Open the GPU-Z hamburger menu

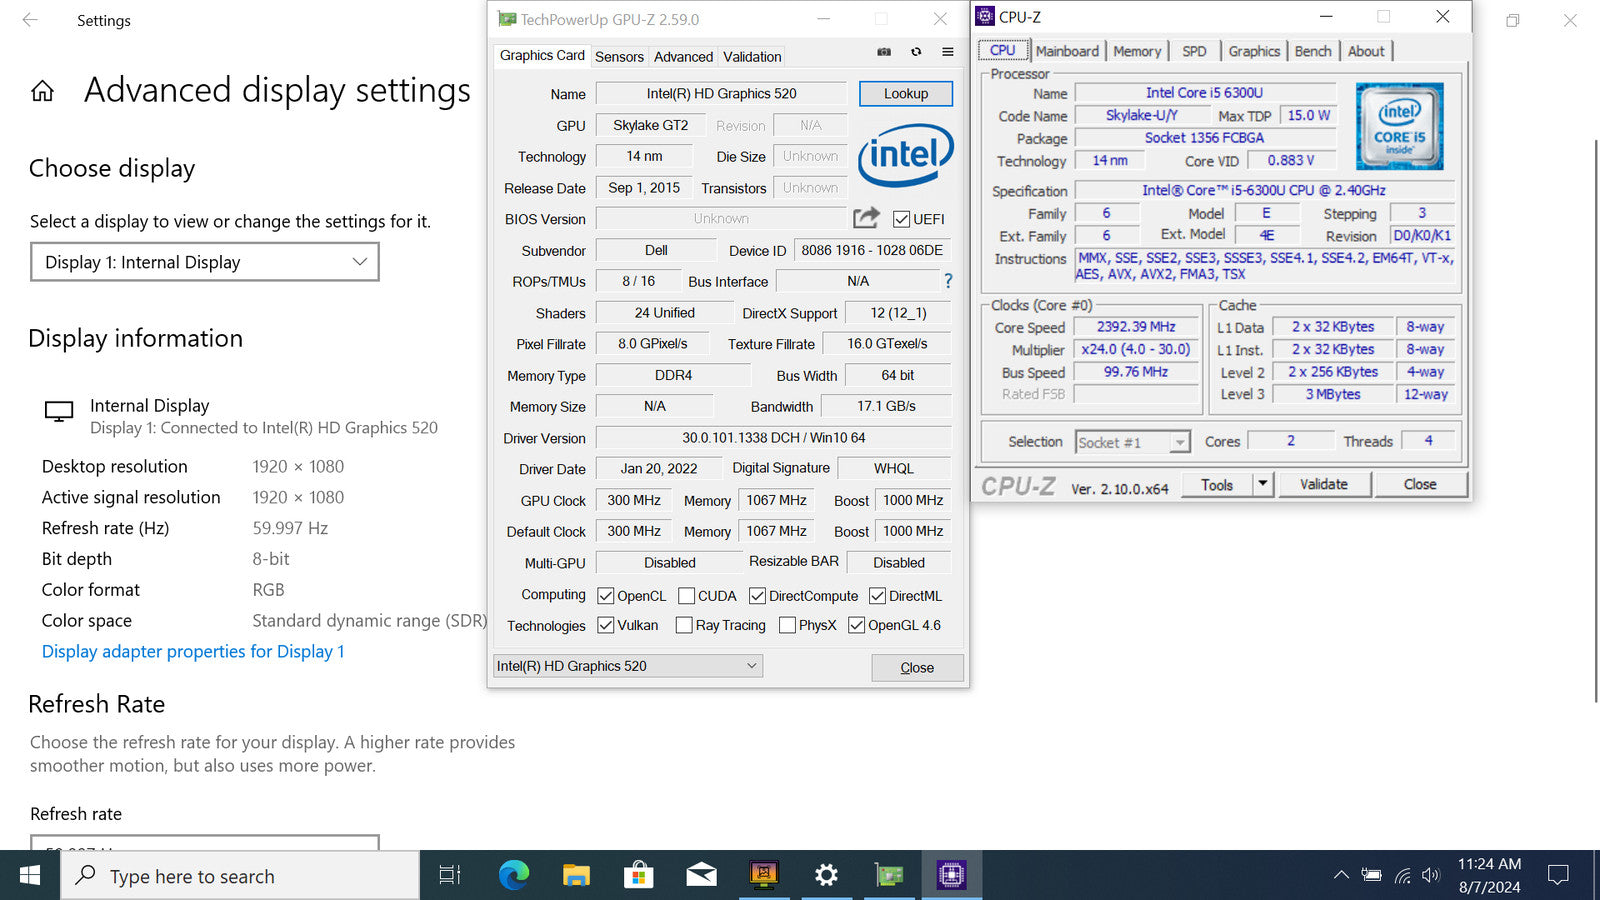(948, 52)
